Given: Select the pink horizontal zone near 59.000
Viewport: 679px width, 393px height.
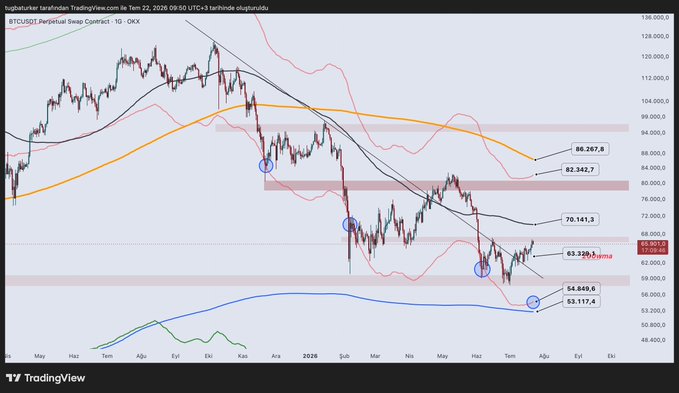Looking at the screenshot, I should (317, 280).
